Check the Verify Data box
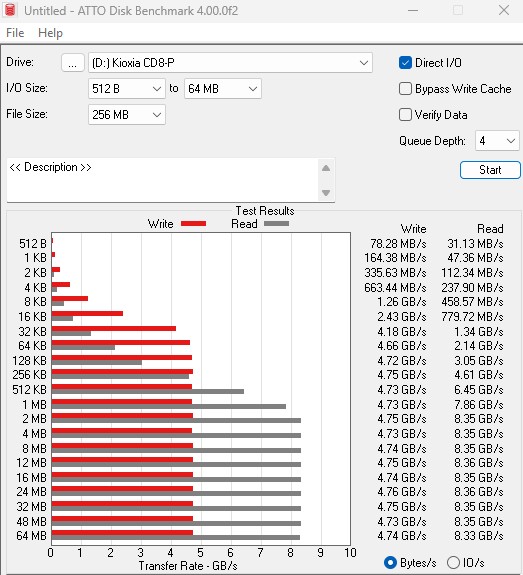This screenshot has height=575, width=523. [x=405, y=115]
